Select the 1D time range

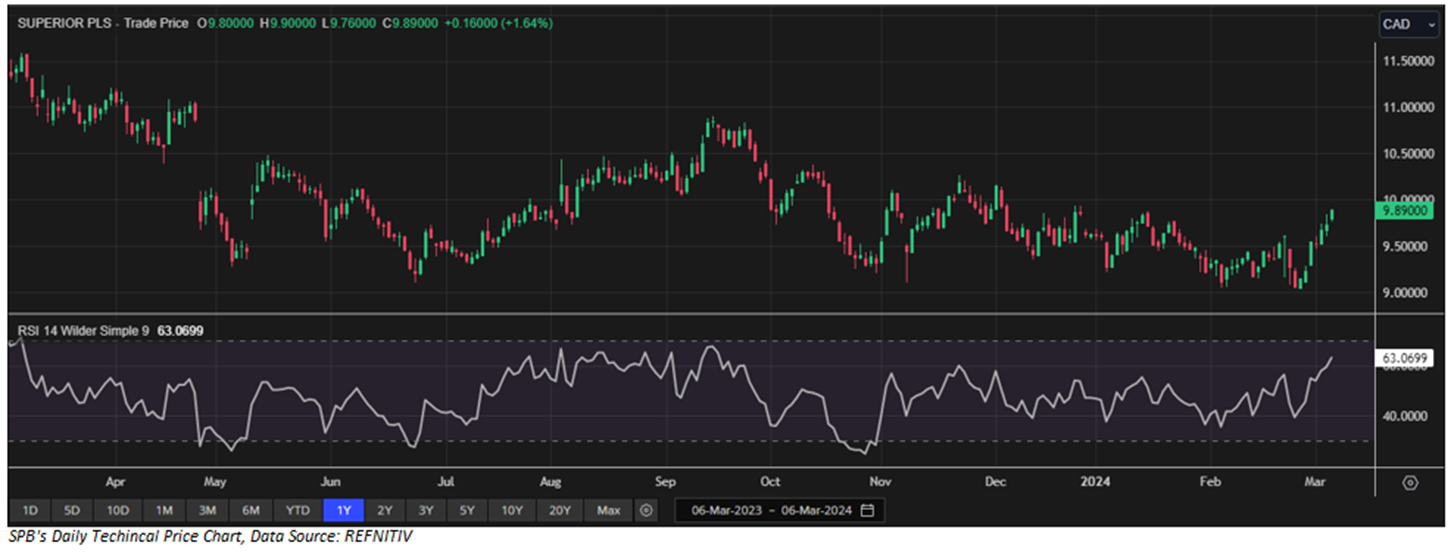tap(30, 511)
